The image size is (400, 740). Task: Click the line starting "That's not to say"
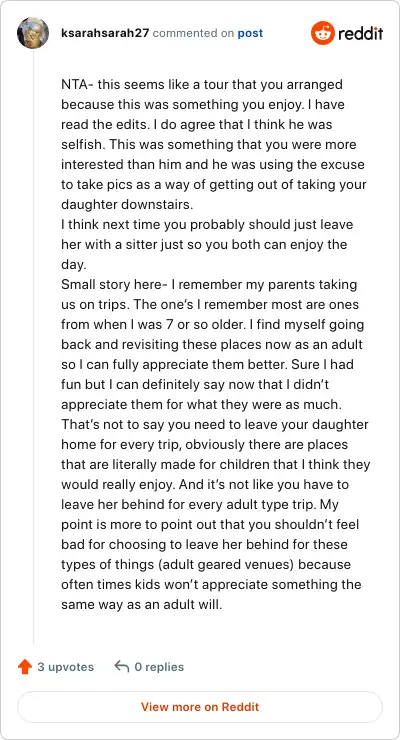pyautogui.click(x=215, y=424)
